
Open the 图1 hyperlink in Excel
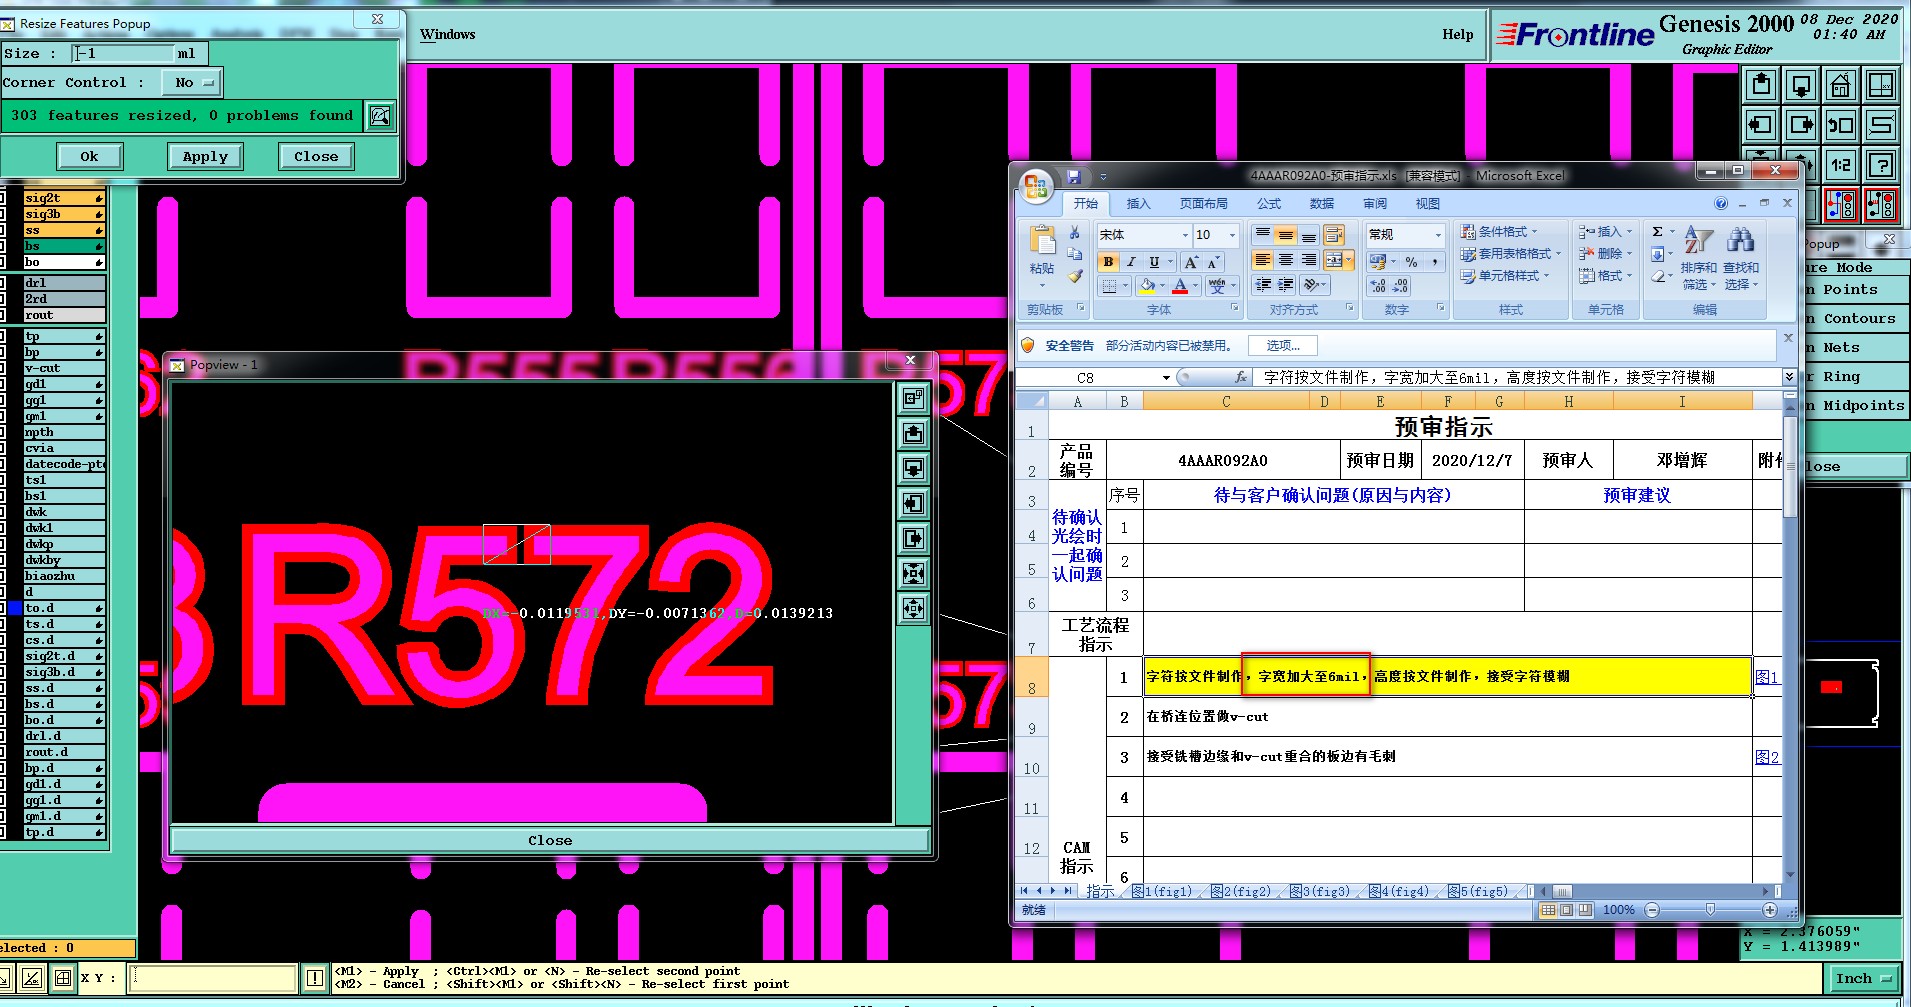coord(1766,677)
